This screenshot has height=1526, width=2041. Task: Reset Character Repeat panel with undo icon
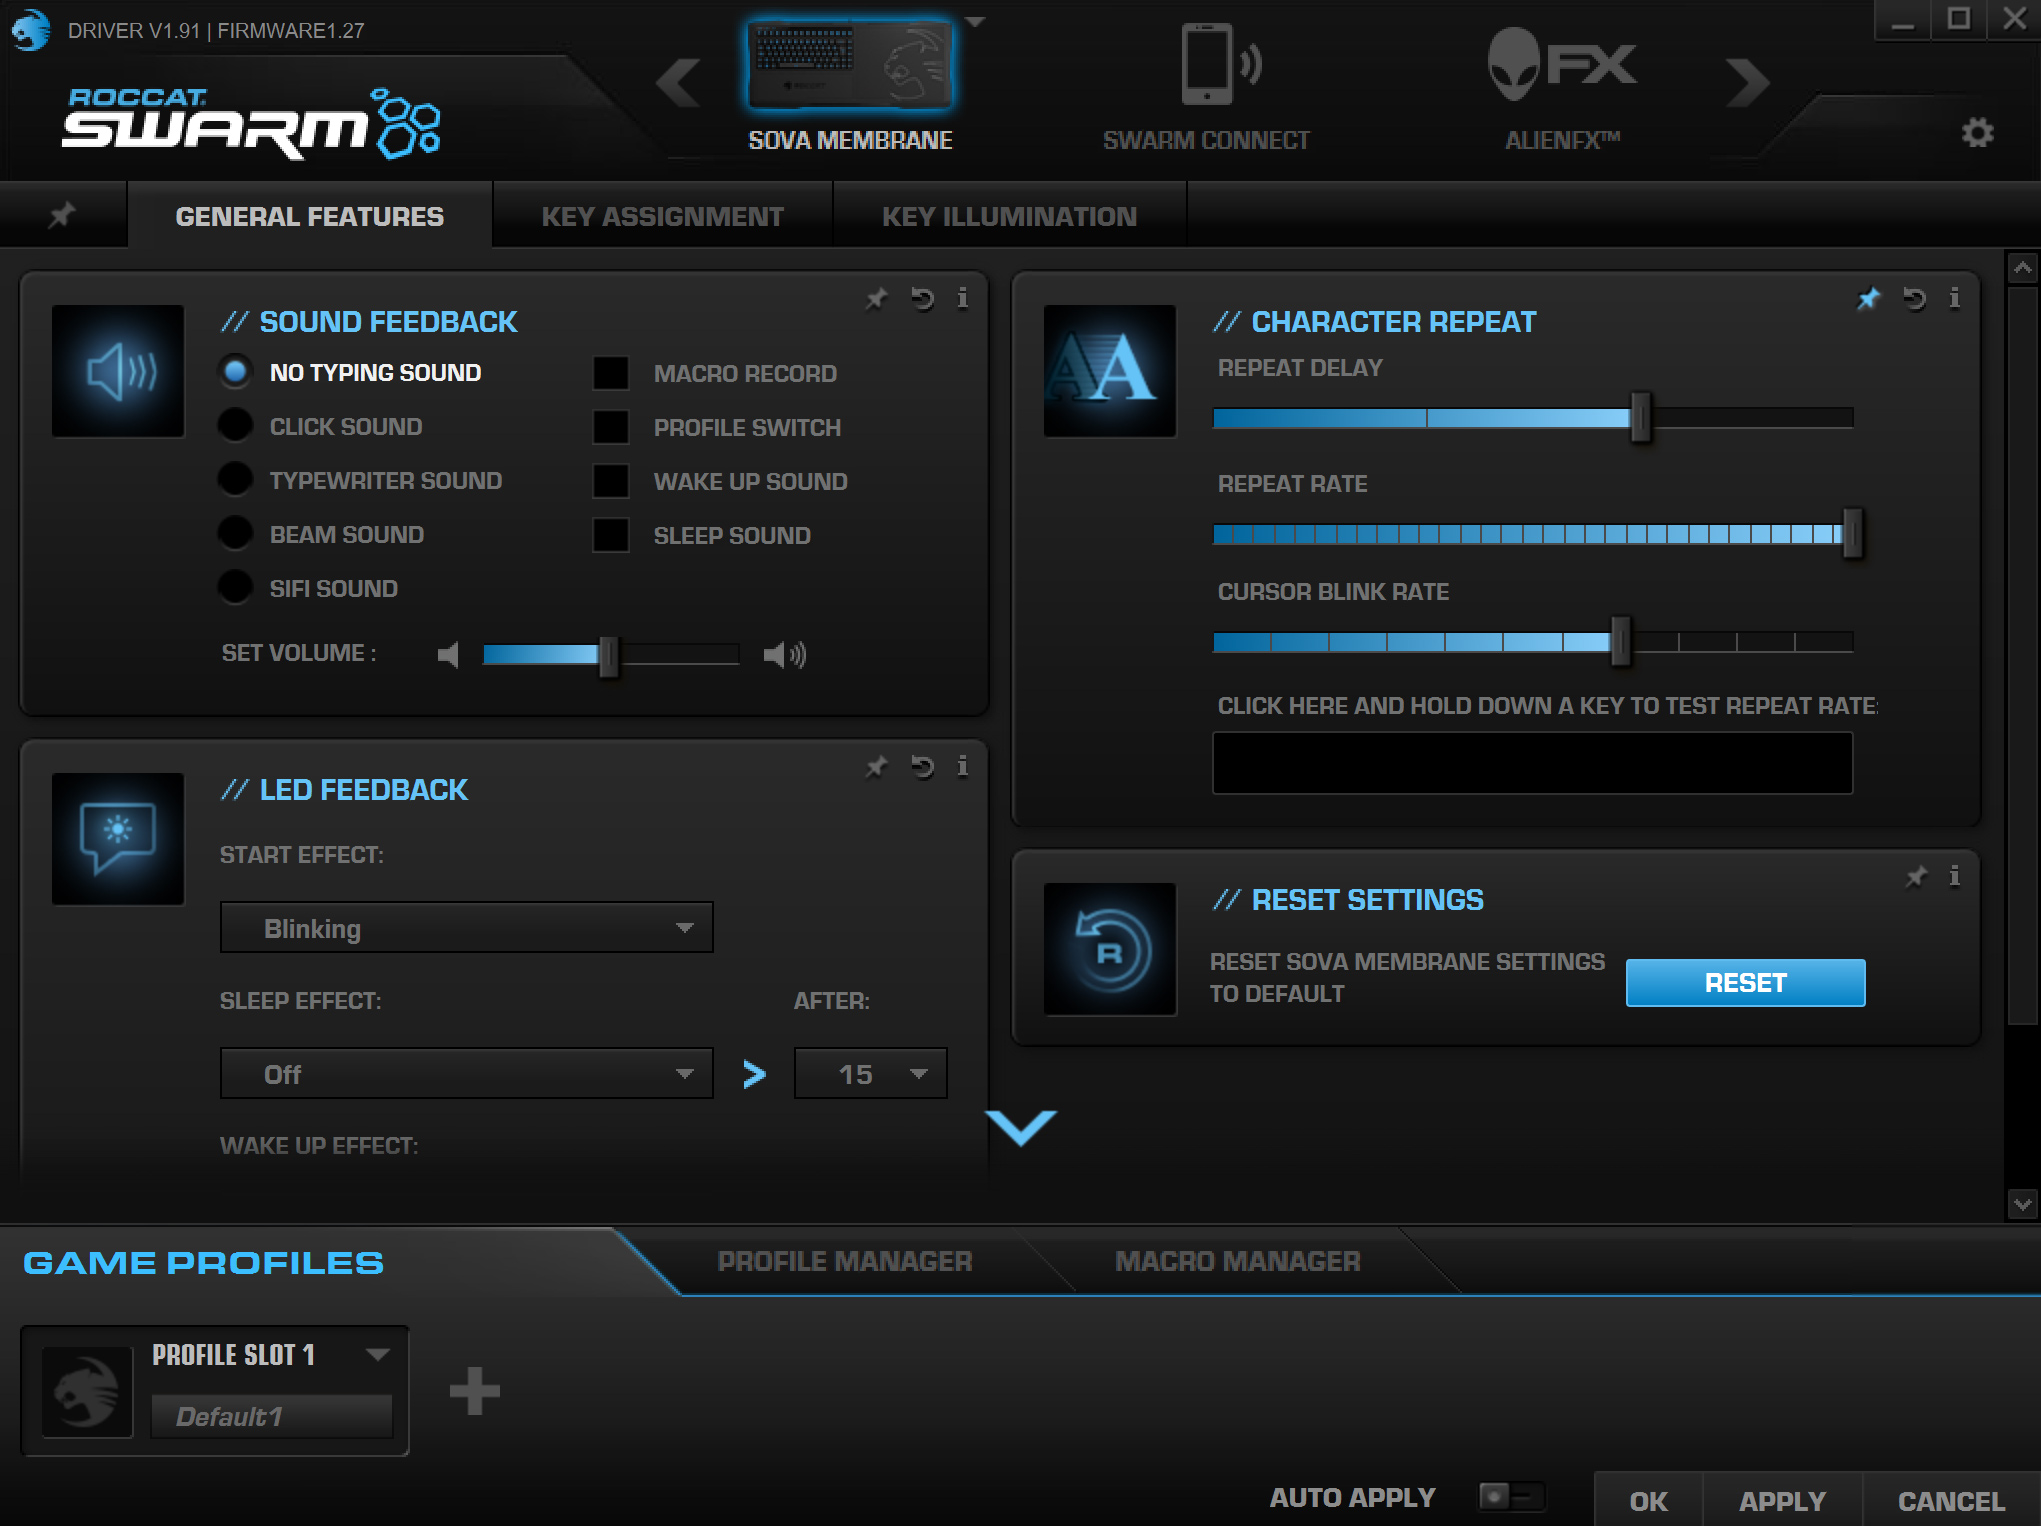click(x=1914, y=298)
